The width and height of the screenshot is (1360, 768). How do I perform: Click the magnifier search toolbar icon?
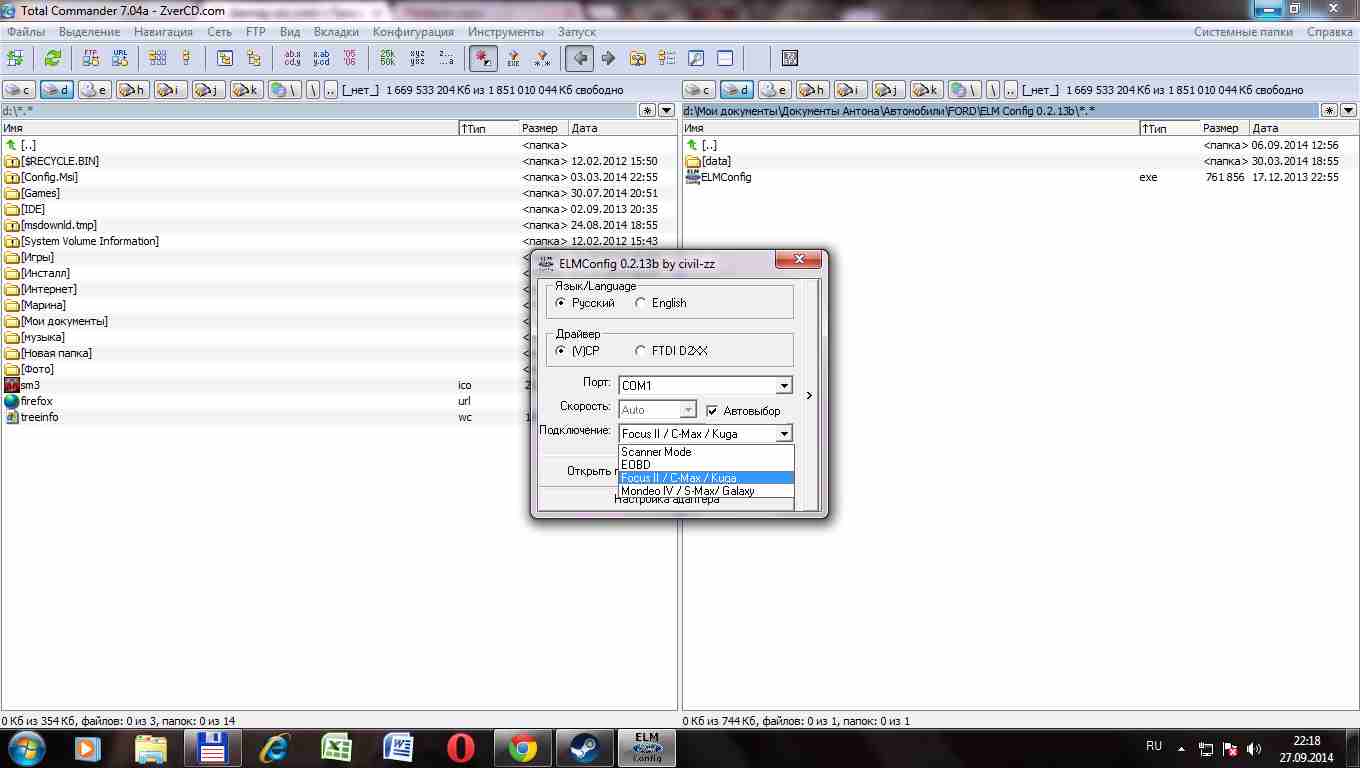pos(696,58)
